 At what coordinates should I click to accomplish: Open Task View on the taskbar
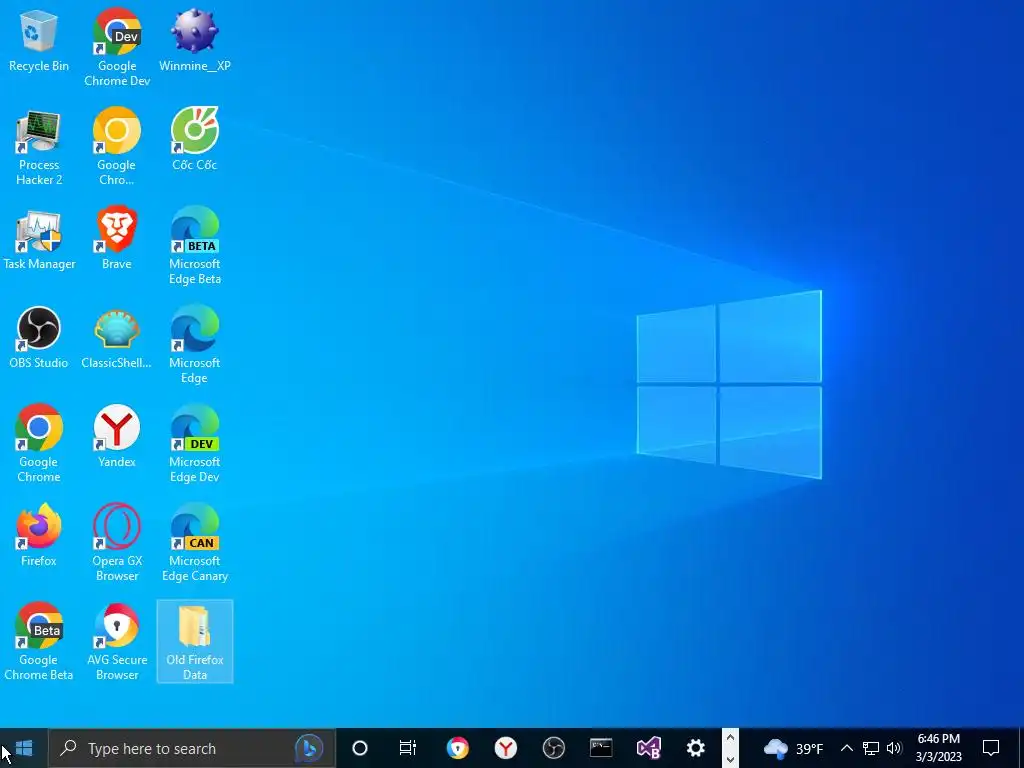pyautogui.click(x=408, y=748)
